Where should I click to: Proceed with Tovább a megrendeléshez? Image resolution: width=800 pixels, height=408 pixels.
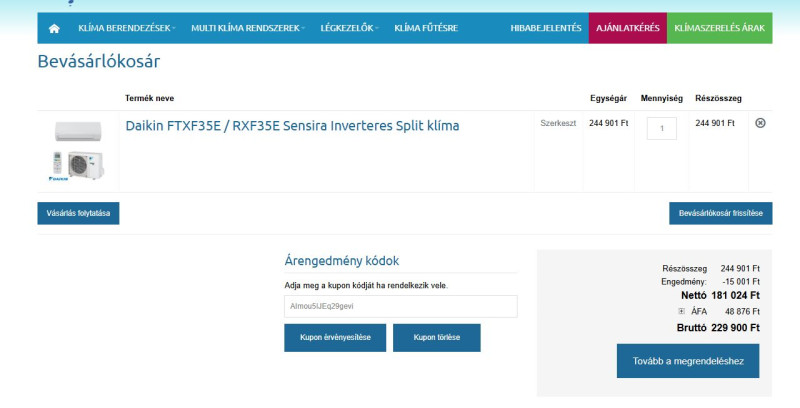tap(687, 361)
